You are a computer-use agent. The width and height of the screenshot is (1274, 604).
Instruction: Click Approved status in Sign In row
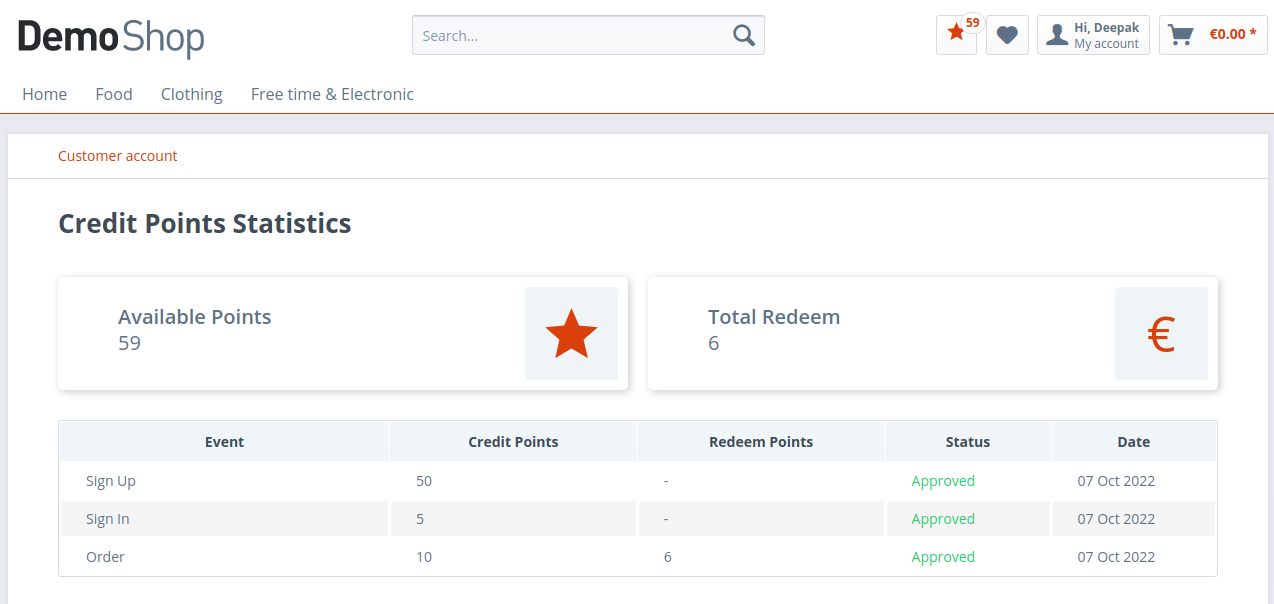click(x=943, y=519)
